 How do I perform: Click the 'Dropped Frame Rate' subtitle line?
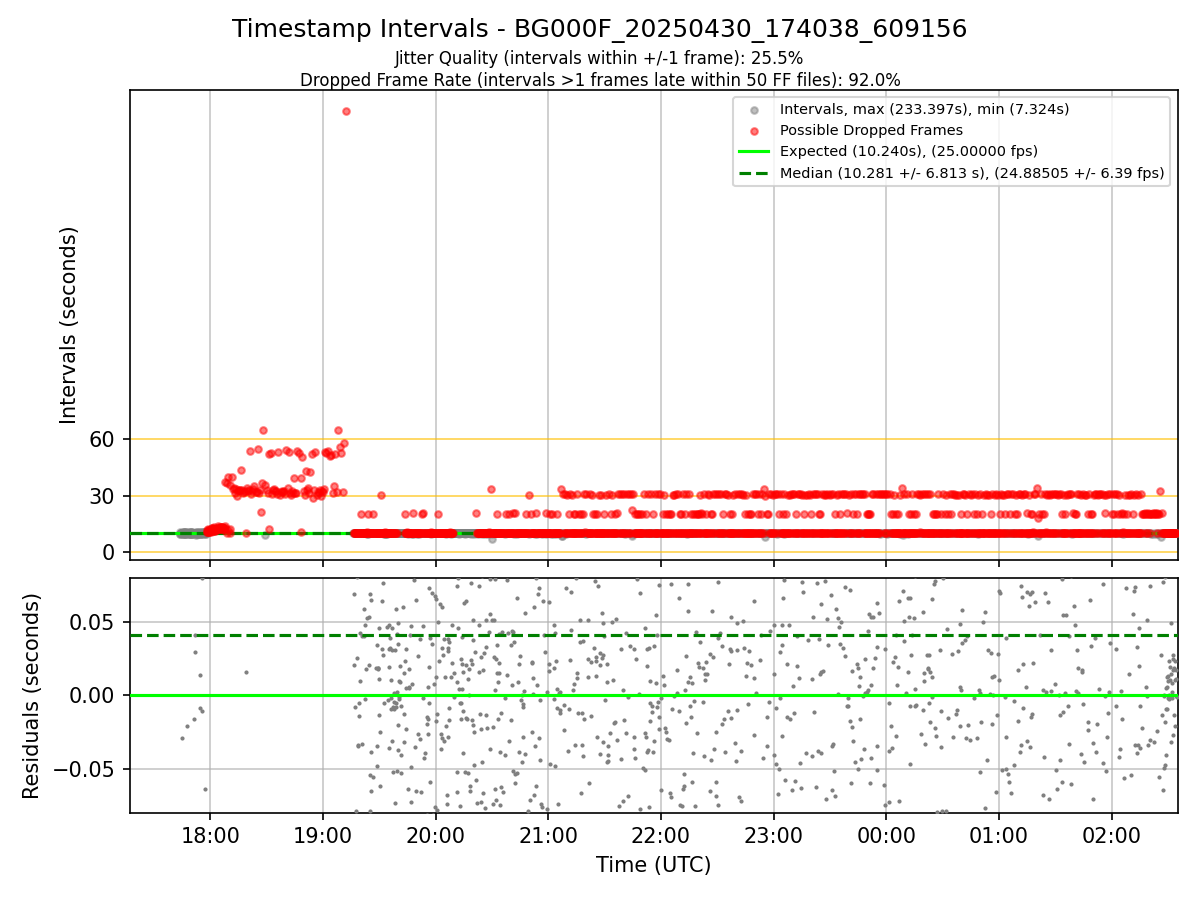pyautogui.click(x=599, y=80)
